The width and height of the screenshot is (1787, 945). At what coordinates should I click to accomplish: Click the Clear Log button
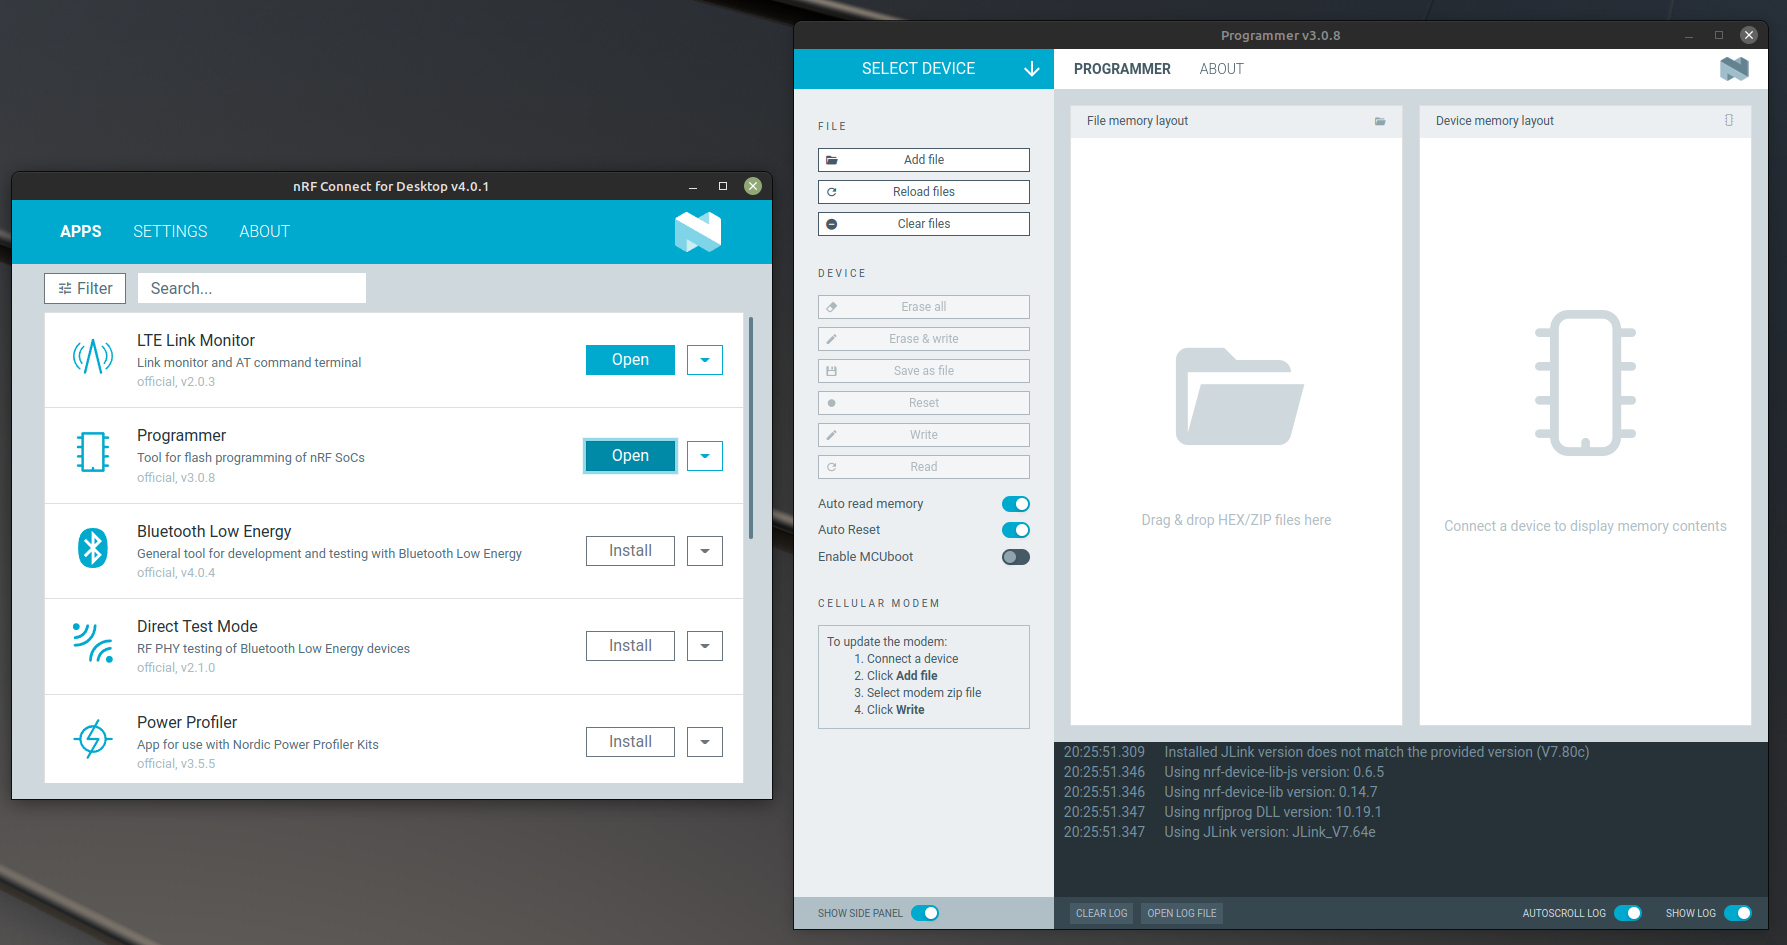point(1100,913)
